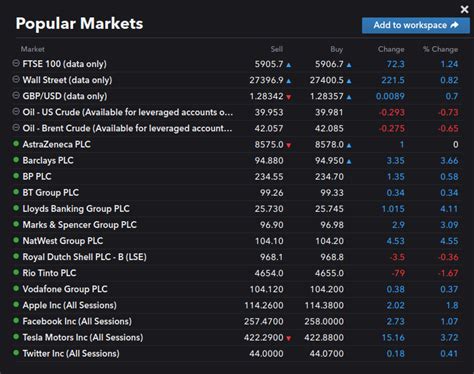Sort by the Market column header
The height and width of the screenshot is (374, 474).
tap(32, 49)
